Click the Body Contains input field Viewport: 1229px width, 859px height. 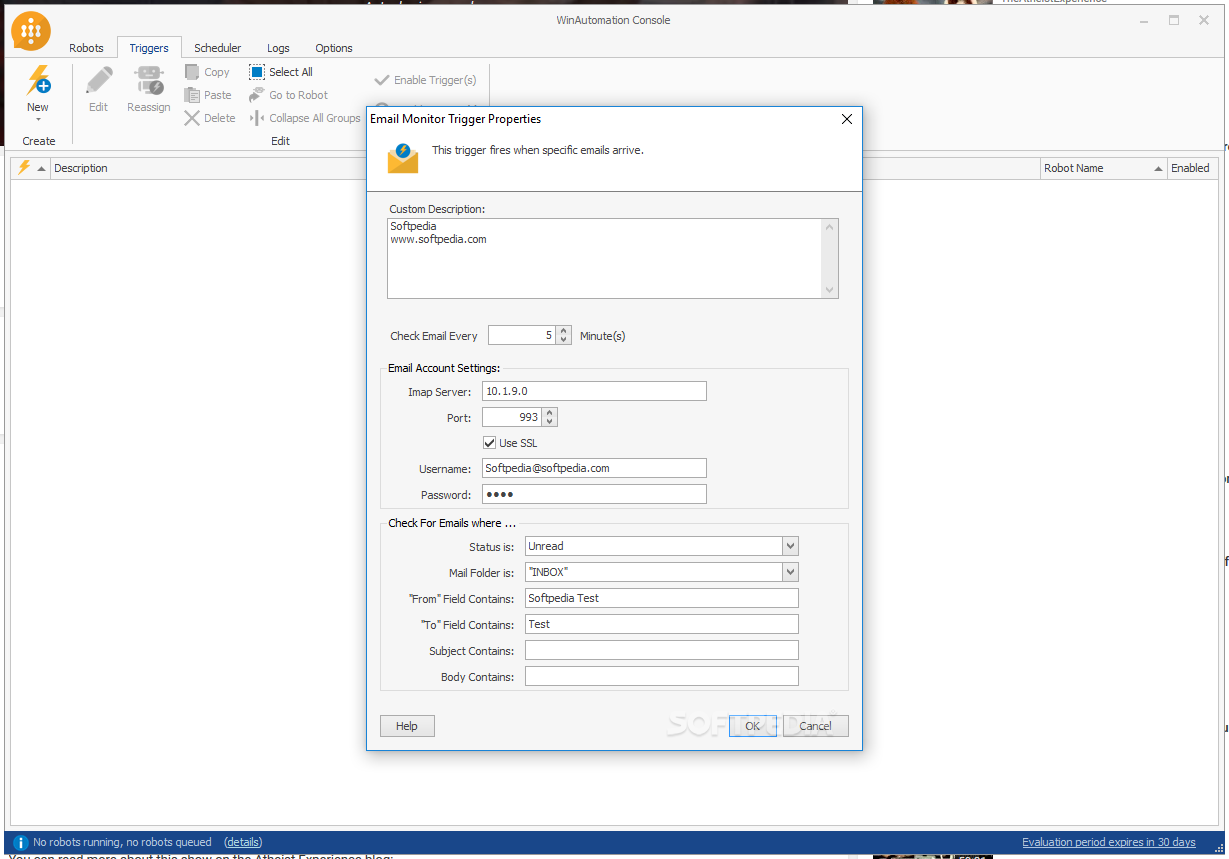coord(662,676)
